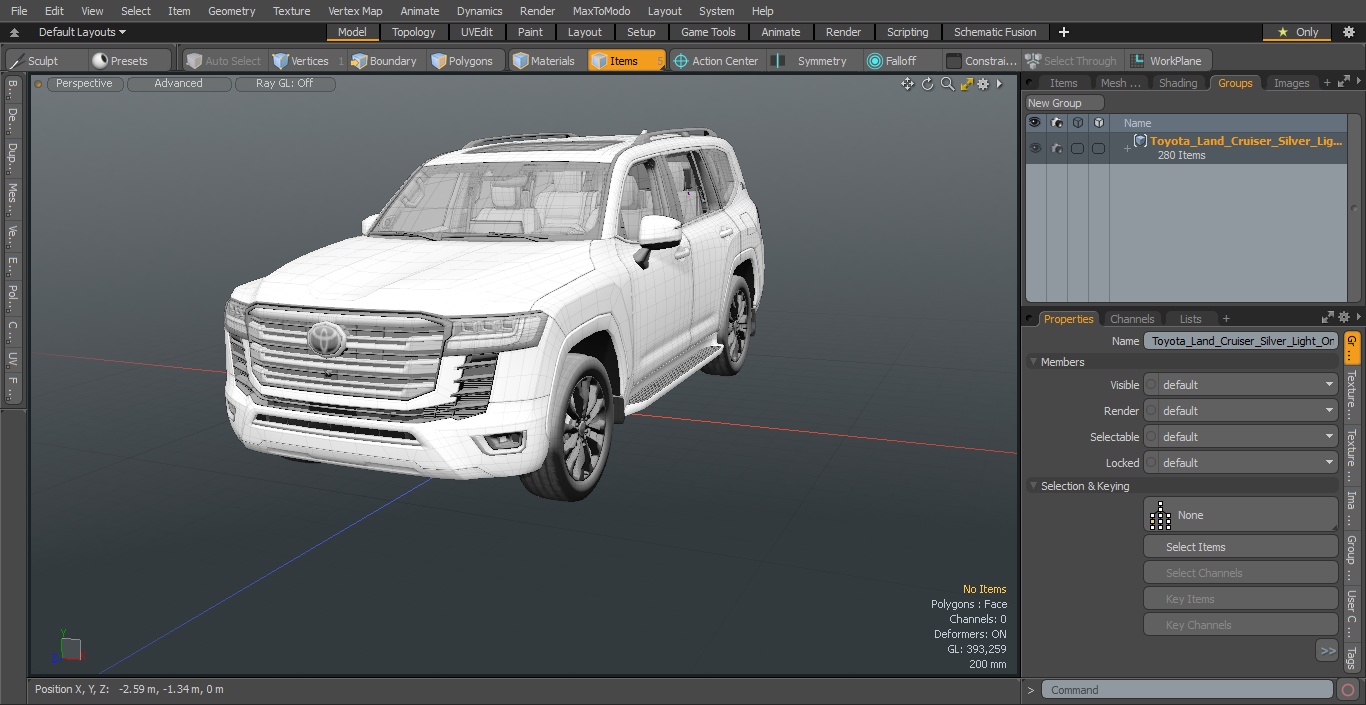
Task: Click the render camera column header
Action: coord(1057,123)
